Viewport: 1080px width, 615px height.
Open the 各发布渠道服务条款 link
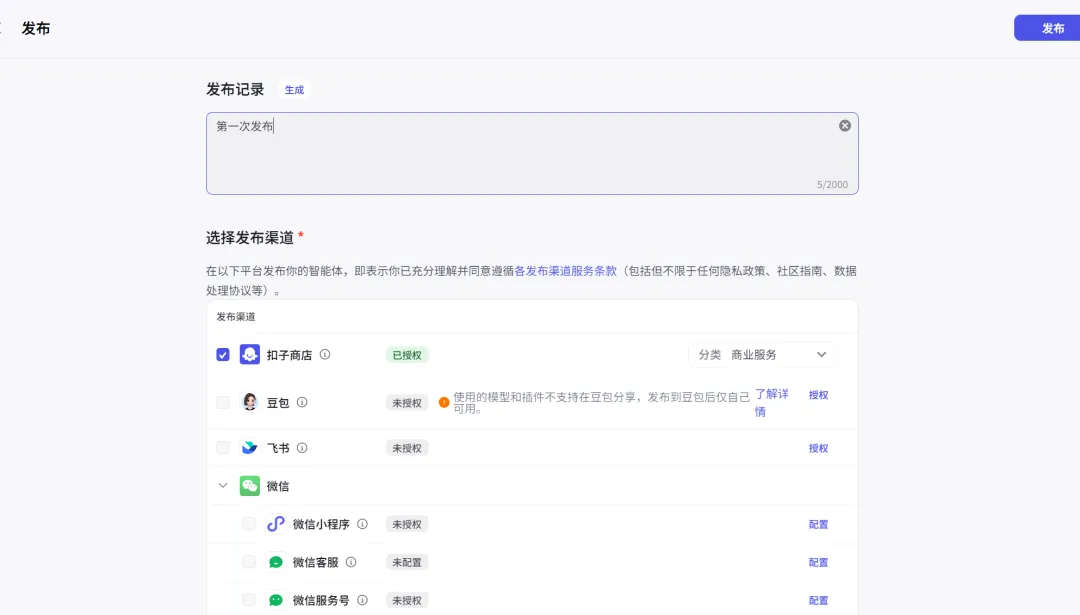[565, 271]
